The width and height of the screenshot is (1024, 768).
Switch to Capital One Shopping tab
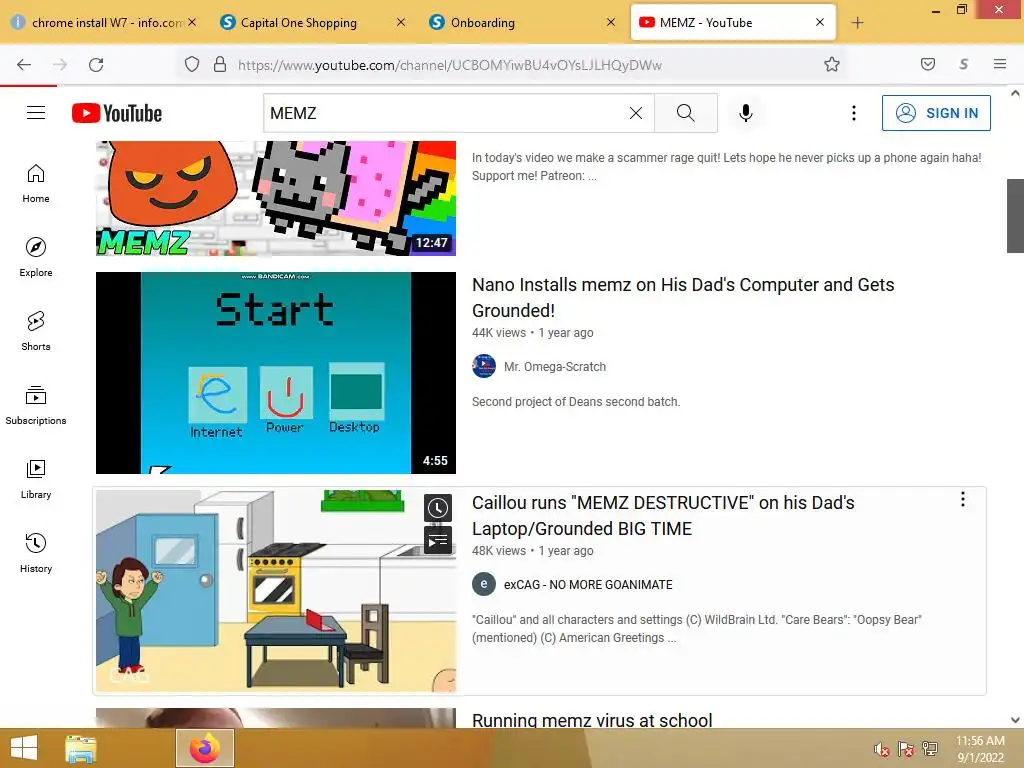[x=298, y=23]
